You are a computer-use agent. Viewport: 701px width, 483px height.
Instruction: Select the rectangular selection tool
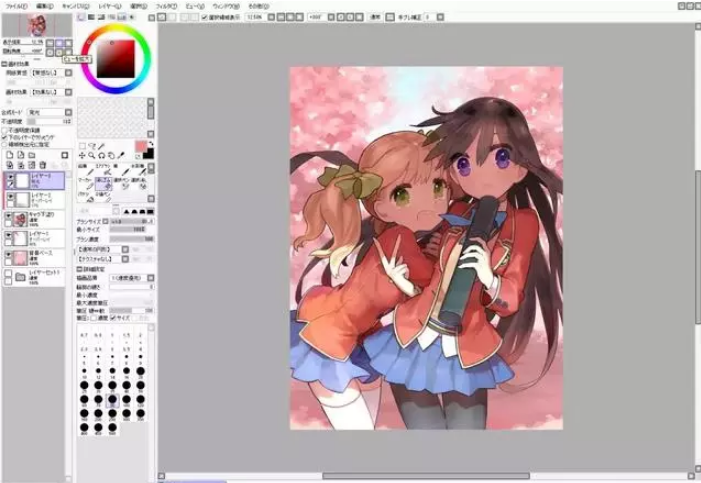(x=82, y=146)
